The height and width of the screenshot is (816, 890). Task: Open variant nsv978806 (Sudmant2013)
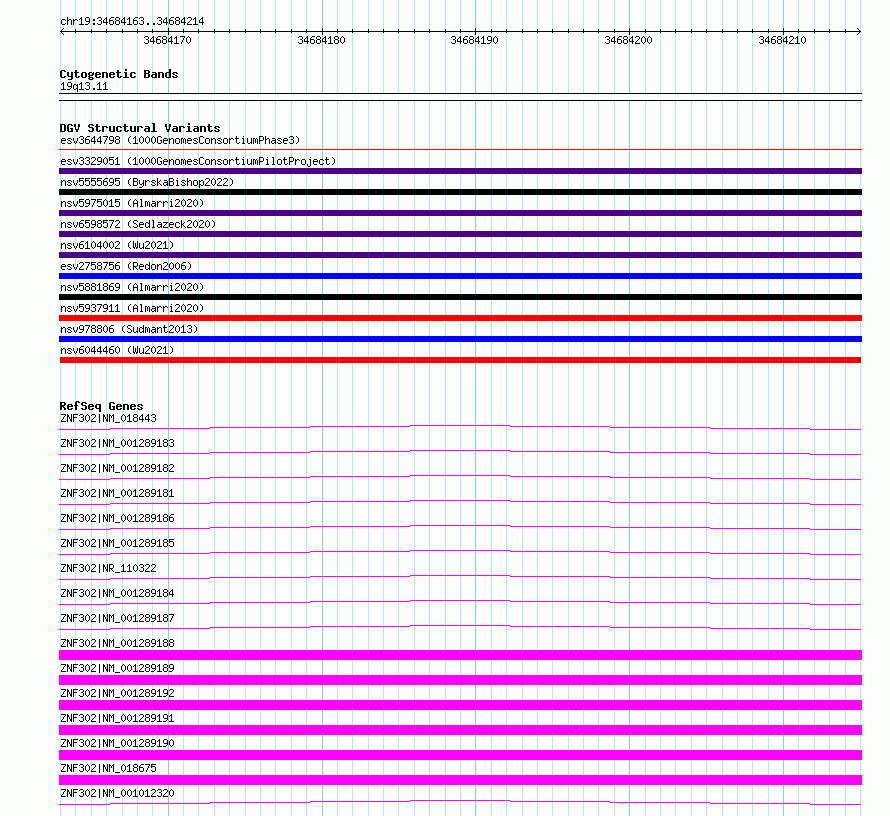pyautogui.click(x=129, y=329)
